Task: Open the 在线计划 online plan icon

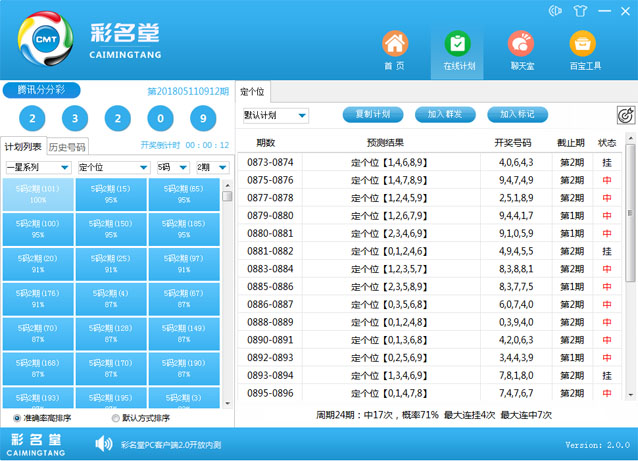Action: (458, 44)
